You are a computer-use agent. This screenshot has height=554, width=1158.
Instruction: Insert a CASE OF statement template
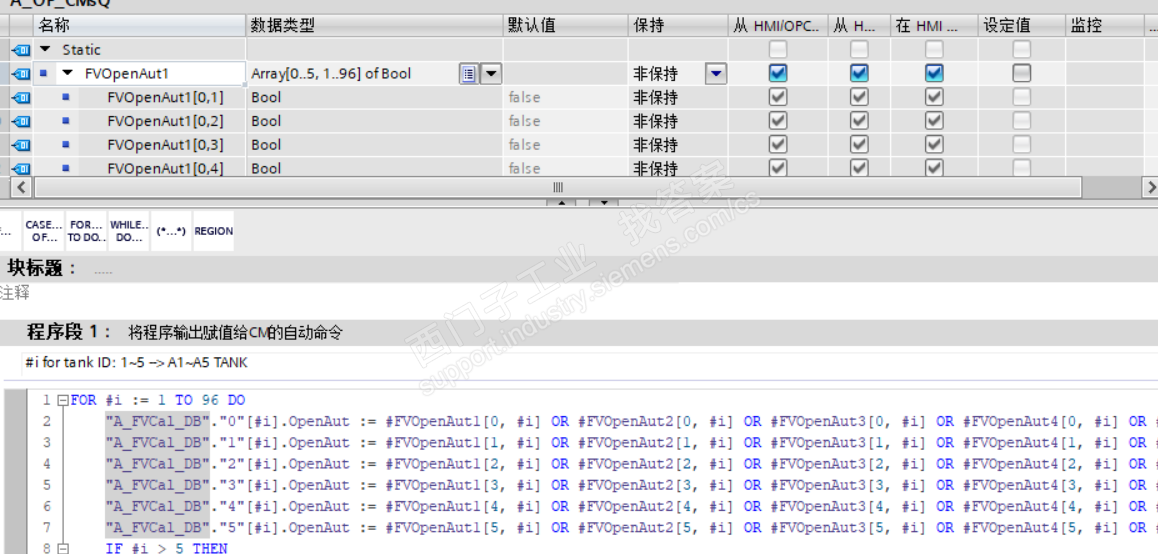(x=44, y=231)
